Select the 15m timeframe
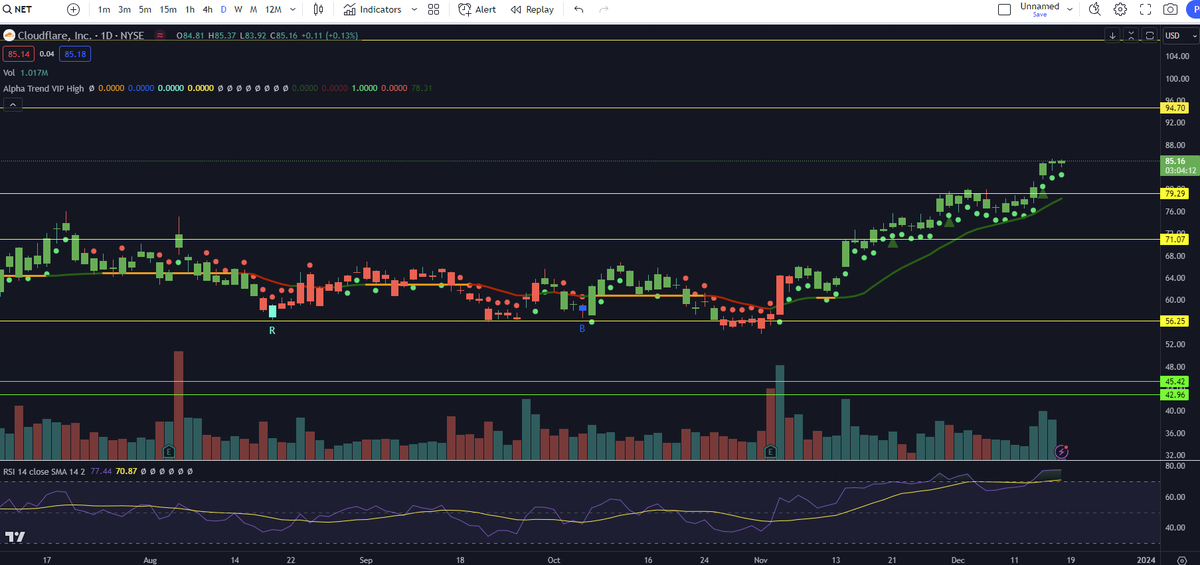Screen dimensions: 1200x565 [168, 9]
